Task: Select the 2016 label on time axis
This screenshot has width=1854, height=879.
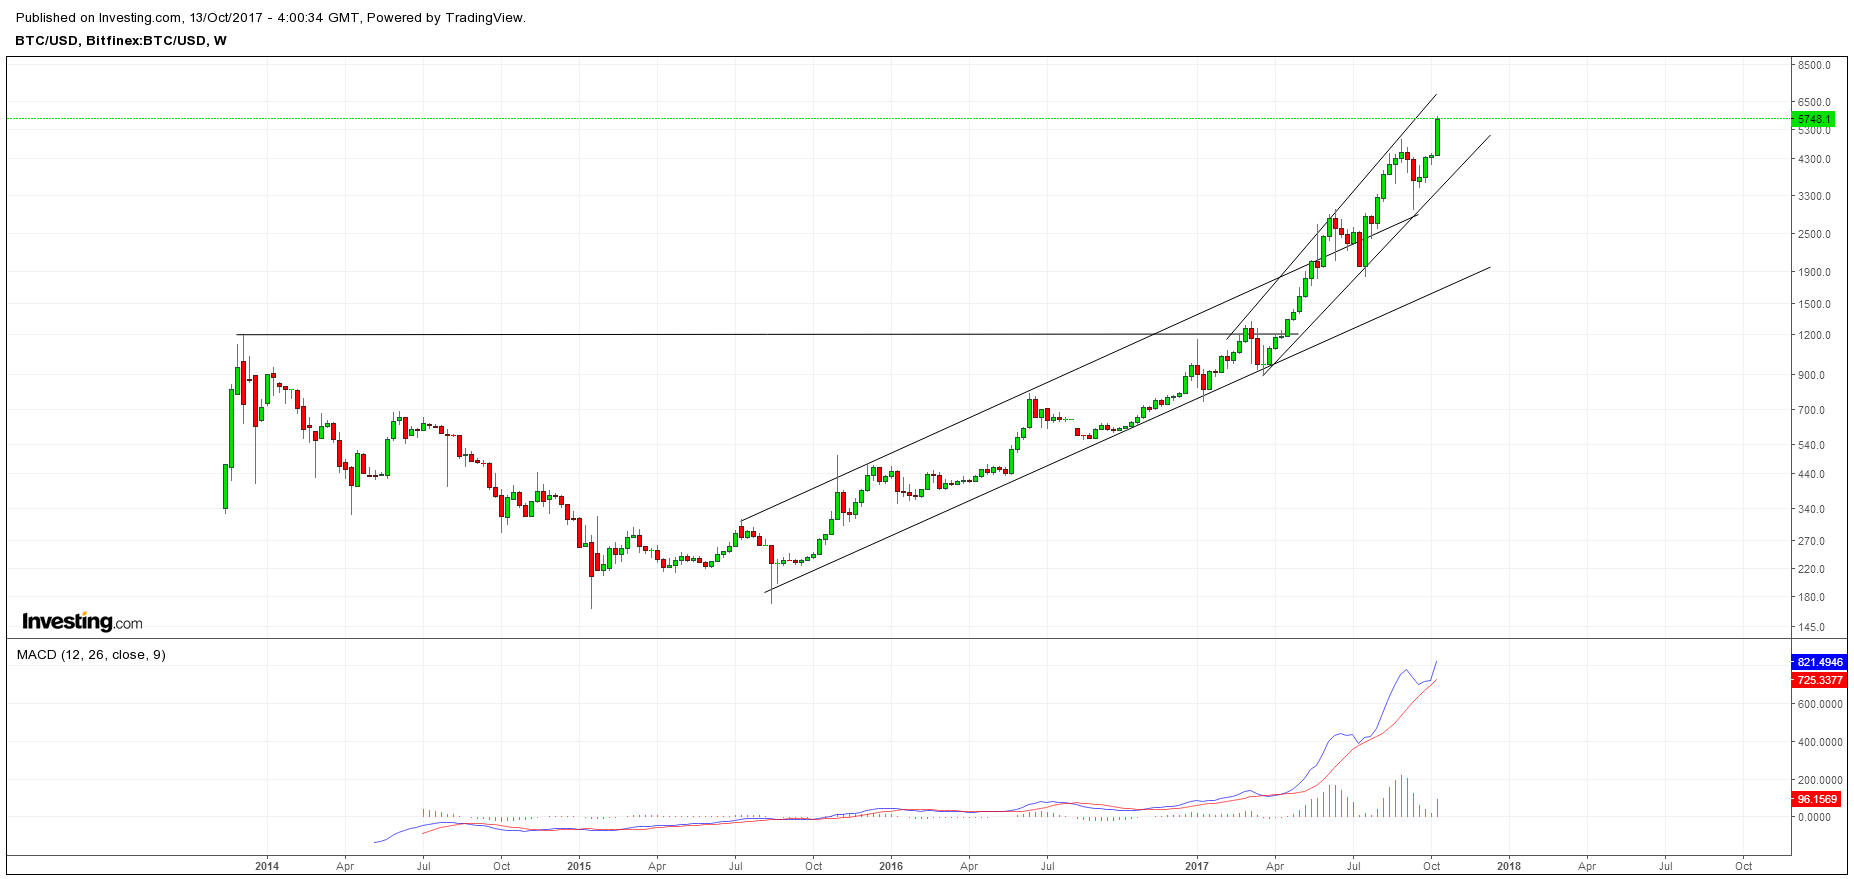Action: pyautogui.click(x=891, y=866)
